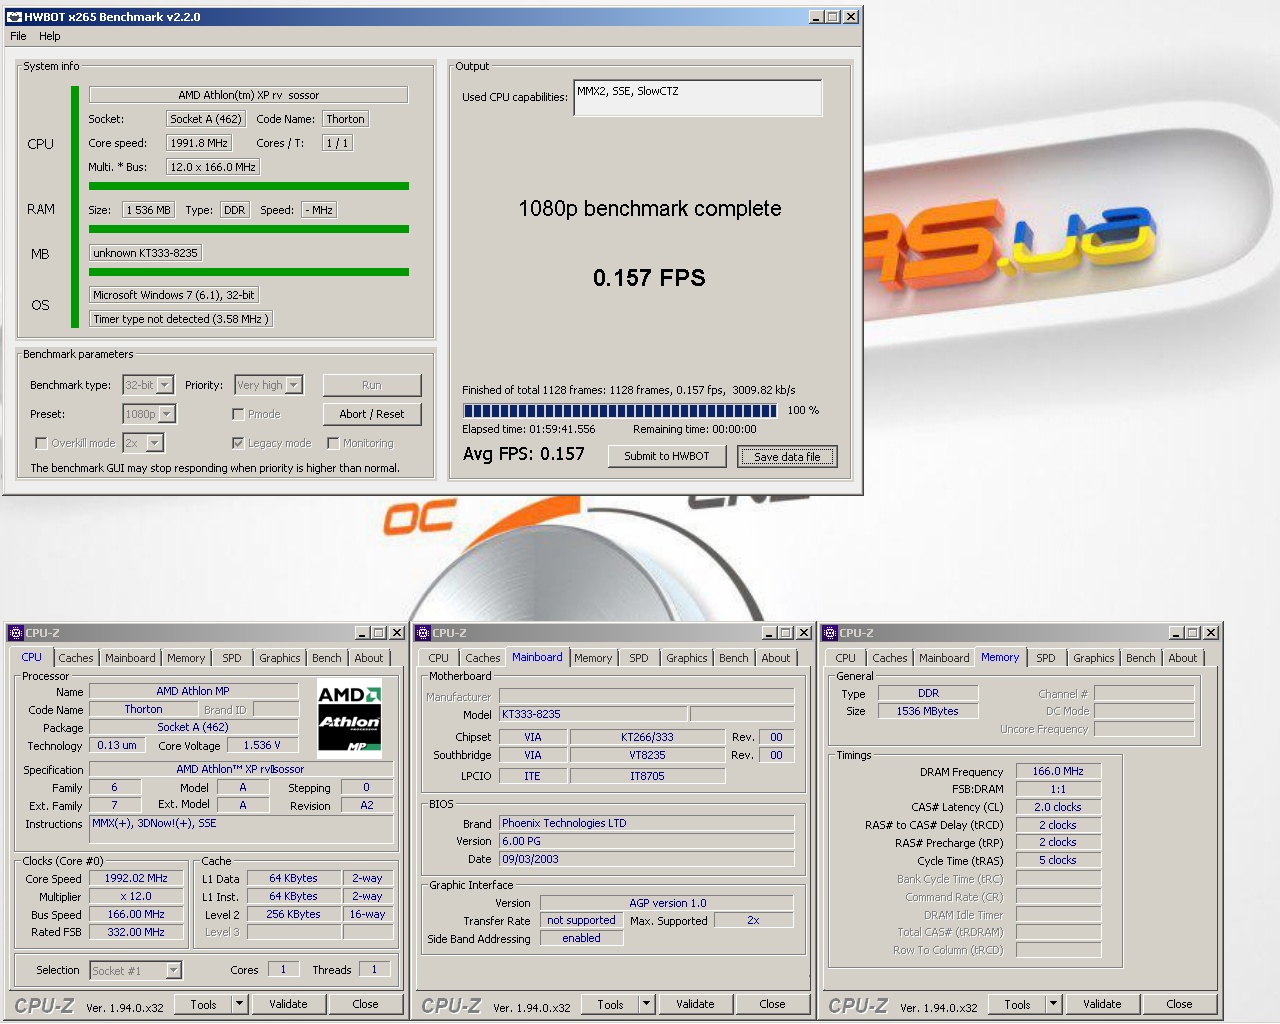The image size is (1280, 1024).
Task: Click Close button in CPU-Z Mainboard window
Action: (x=772, y=1004)
